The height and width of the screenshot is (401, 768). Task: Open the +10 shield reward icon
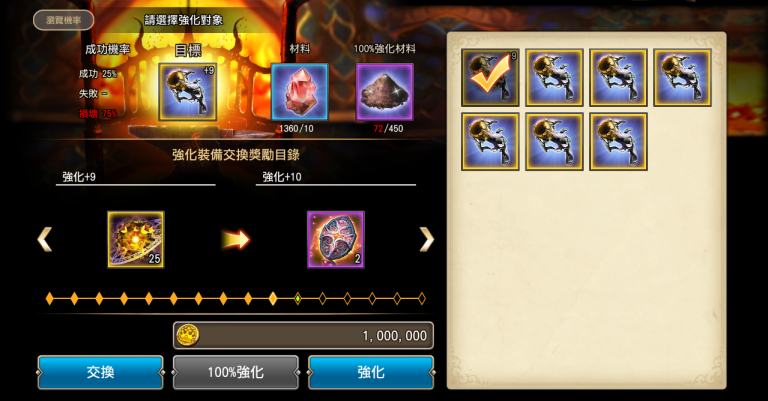click(x=336, y=239)
